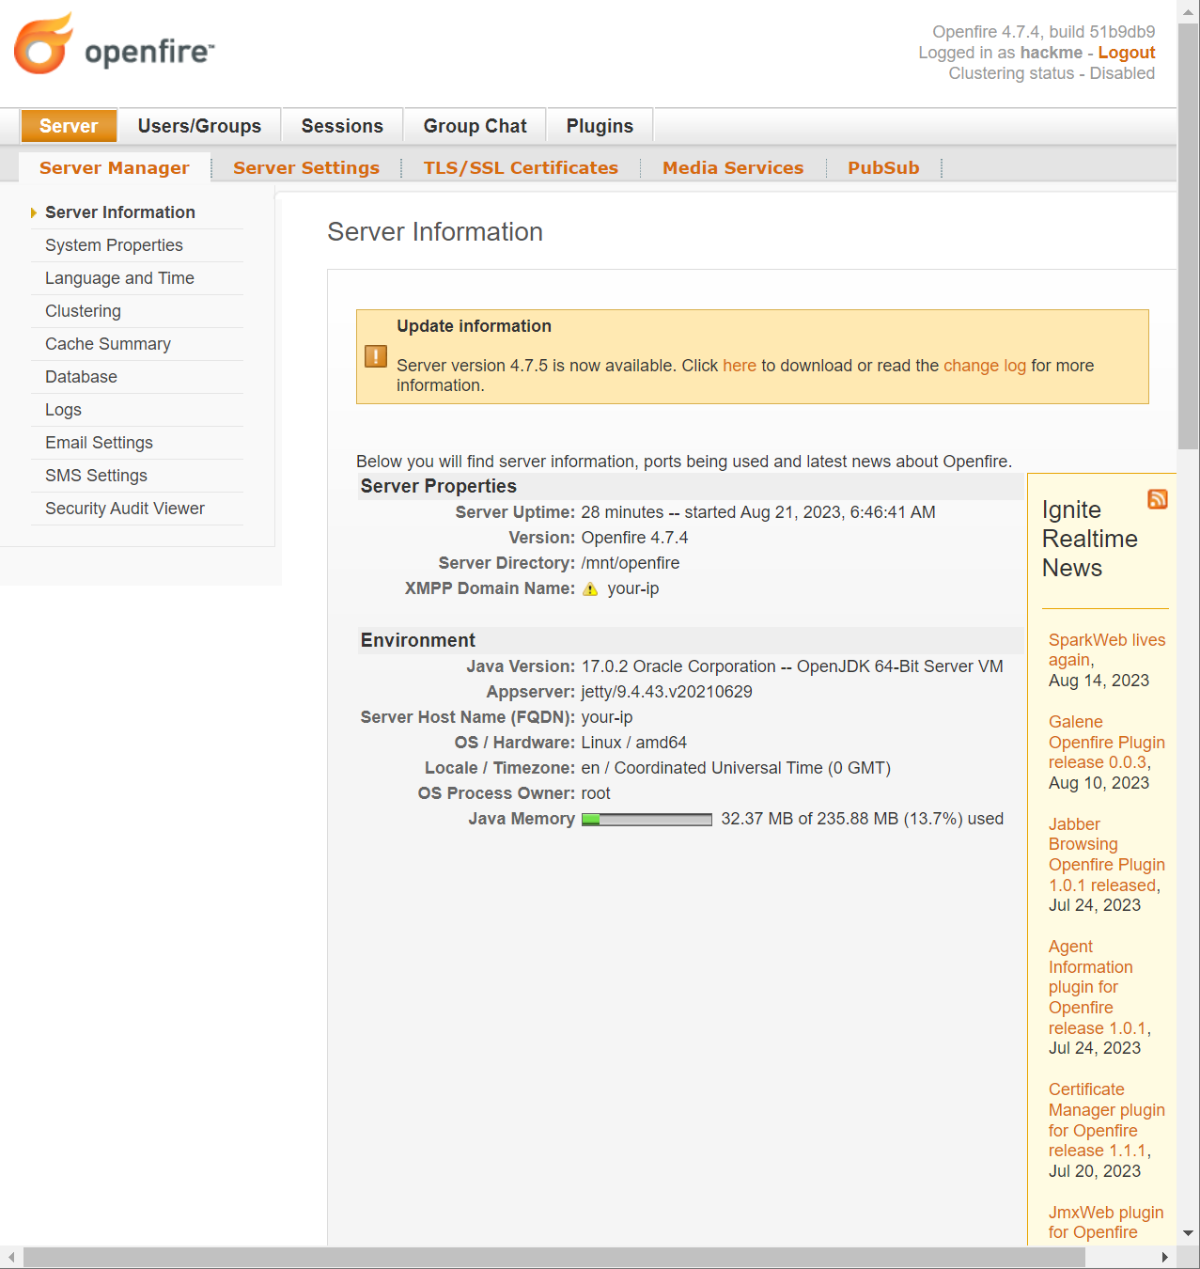This screenshot has height=1269, width=1200.
Task: Open the PubSub sub-tab
Action: (884, 168)
